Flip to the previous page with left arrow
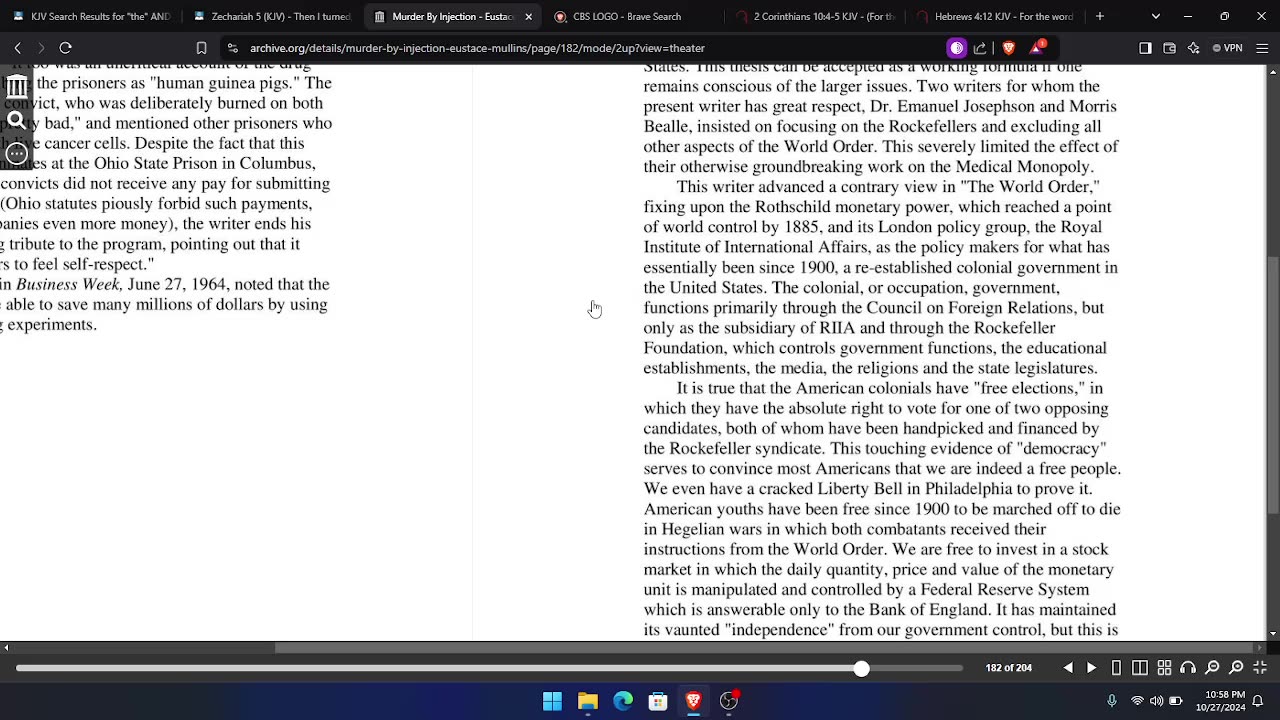This screenshot has width=1280, height=720. point(1068,668)
